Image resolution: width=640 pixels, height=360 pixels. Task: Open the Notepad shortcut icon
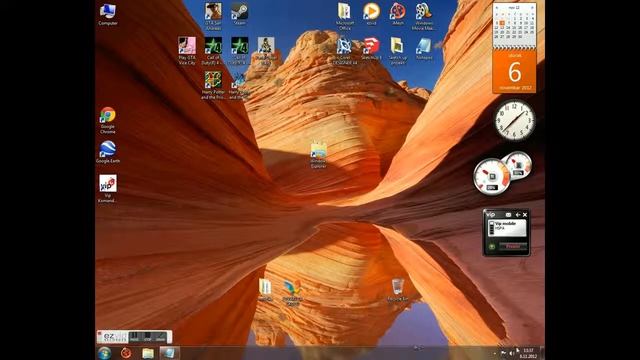pos(424,49)
